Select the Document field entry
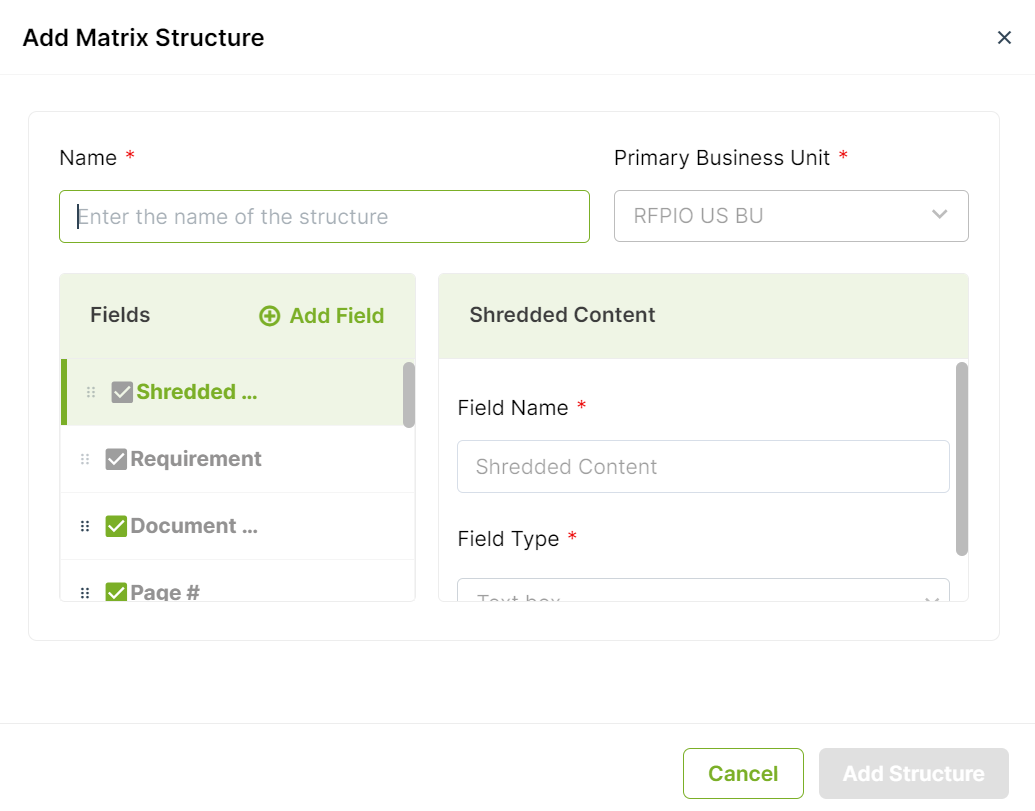 click(238, 526)
